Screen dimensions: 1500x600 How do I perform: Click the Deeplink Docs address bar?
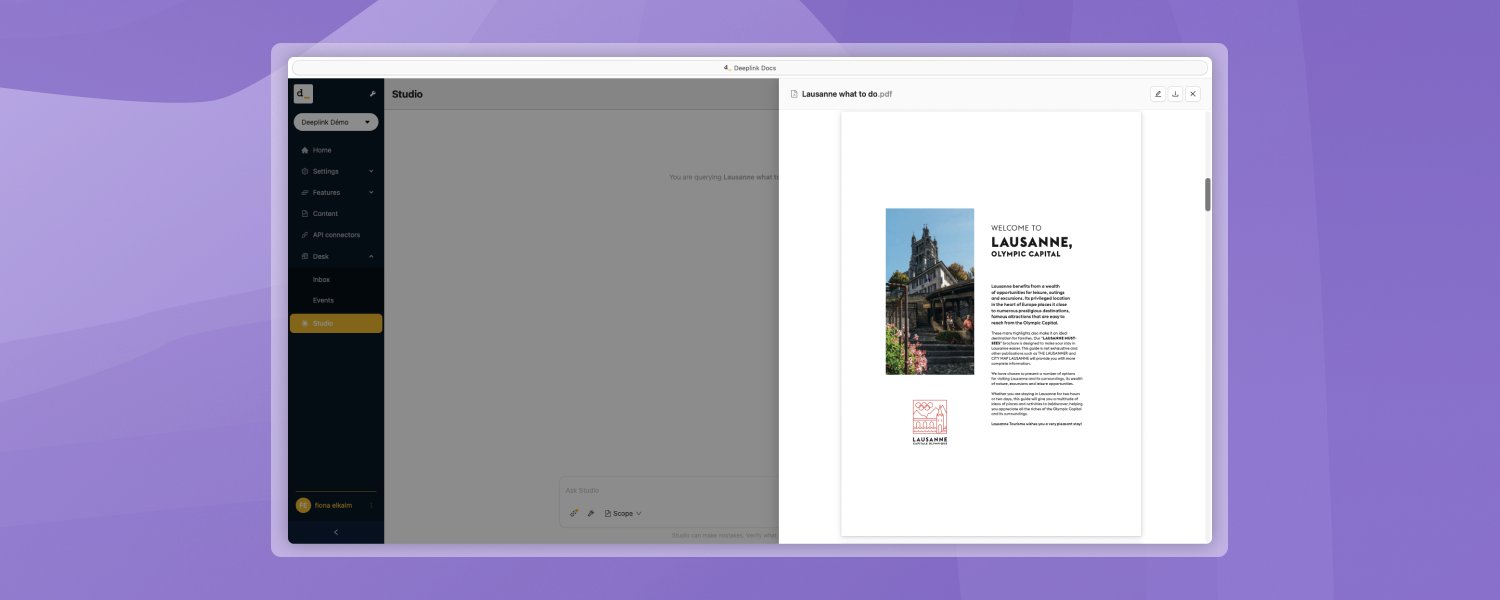pyautogui.click(x=750, y=67)
